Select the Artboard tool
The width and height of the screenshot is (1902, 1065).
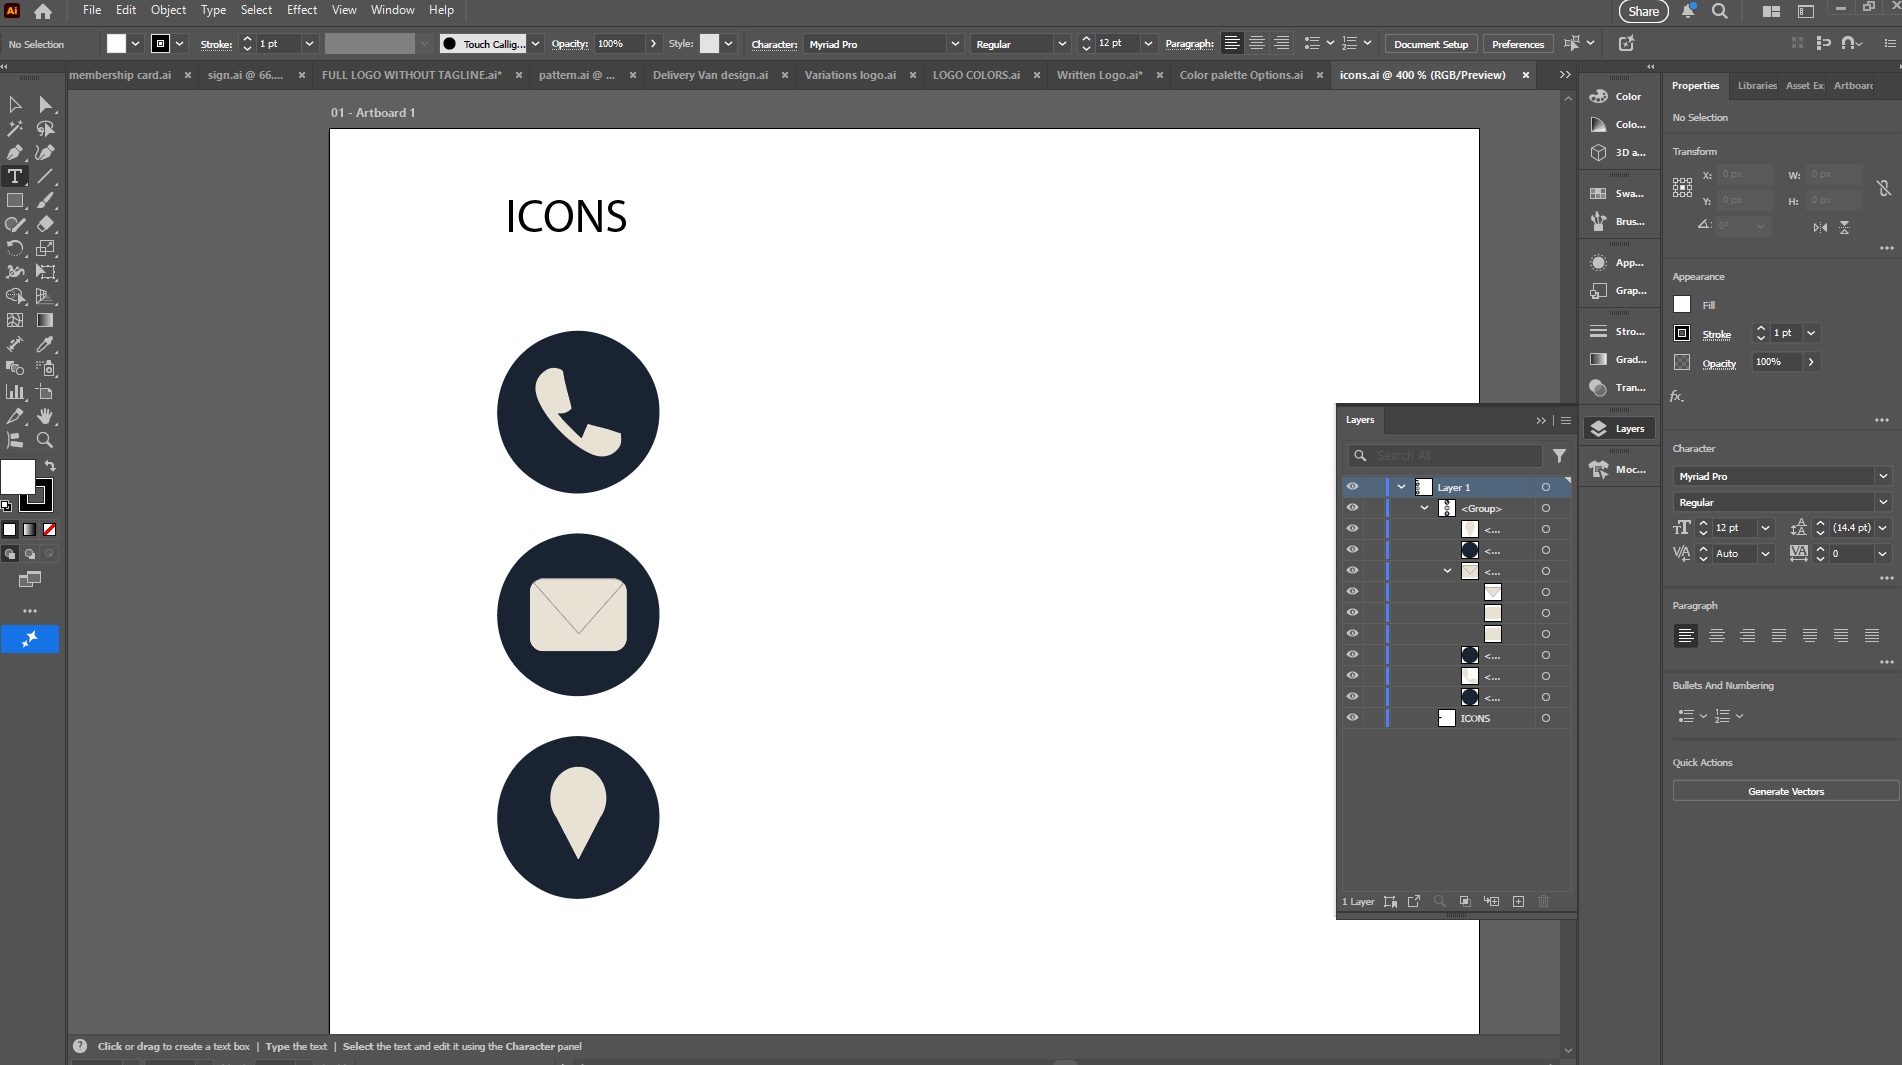45,392
